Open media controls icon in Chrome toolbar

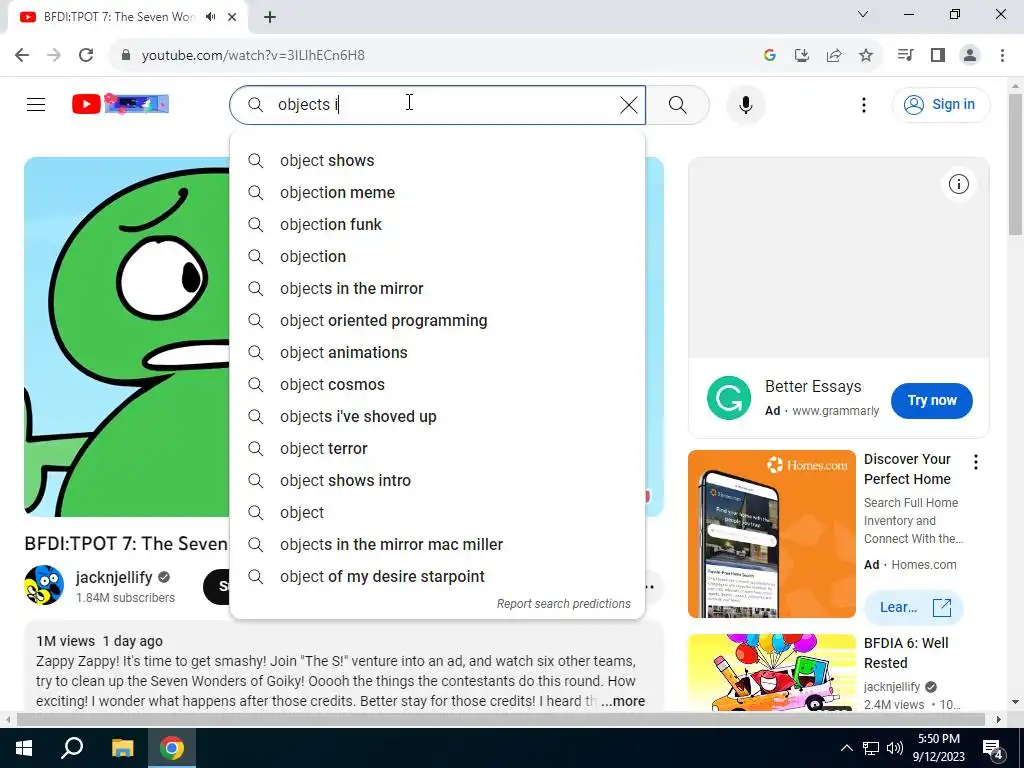click(905, 55)
